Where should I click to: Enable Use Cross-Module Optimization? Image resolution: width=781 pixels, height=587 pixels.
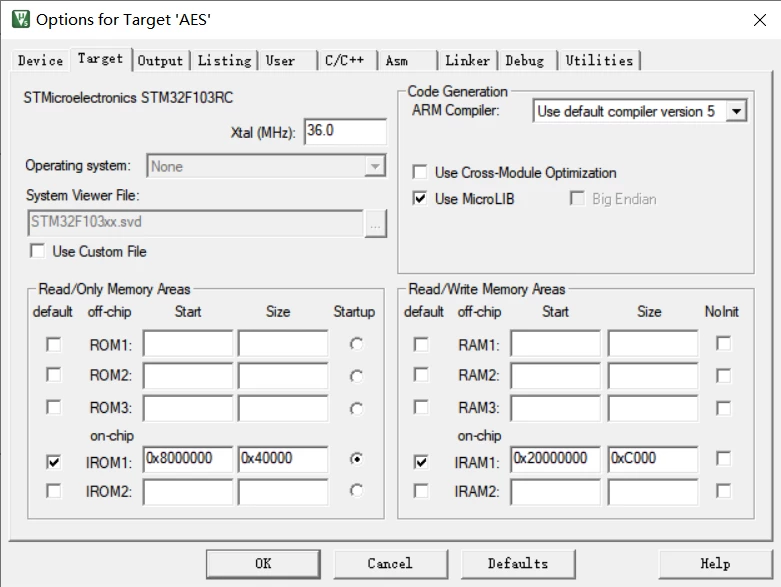pyautogui.click(x=420, y=172)
